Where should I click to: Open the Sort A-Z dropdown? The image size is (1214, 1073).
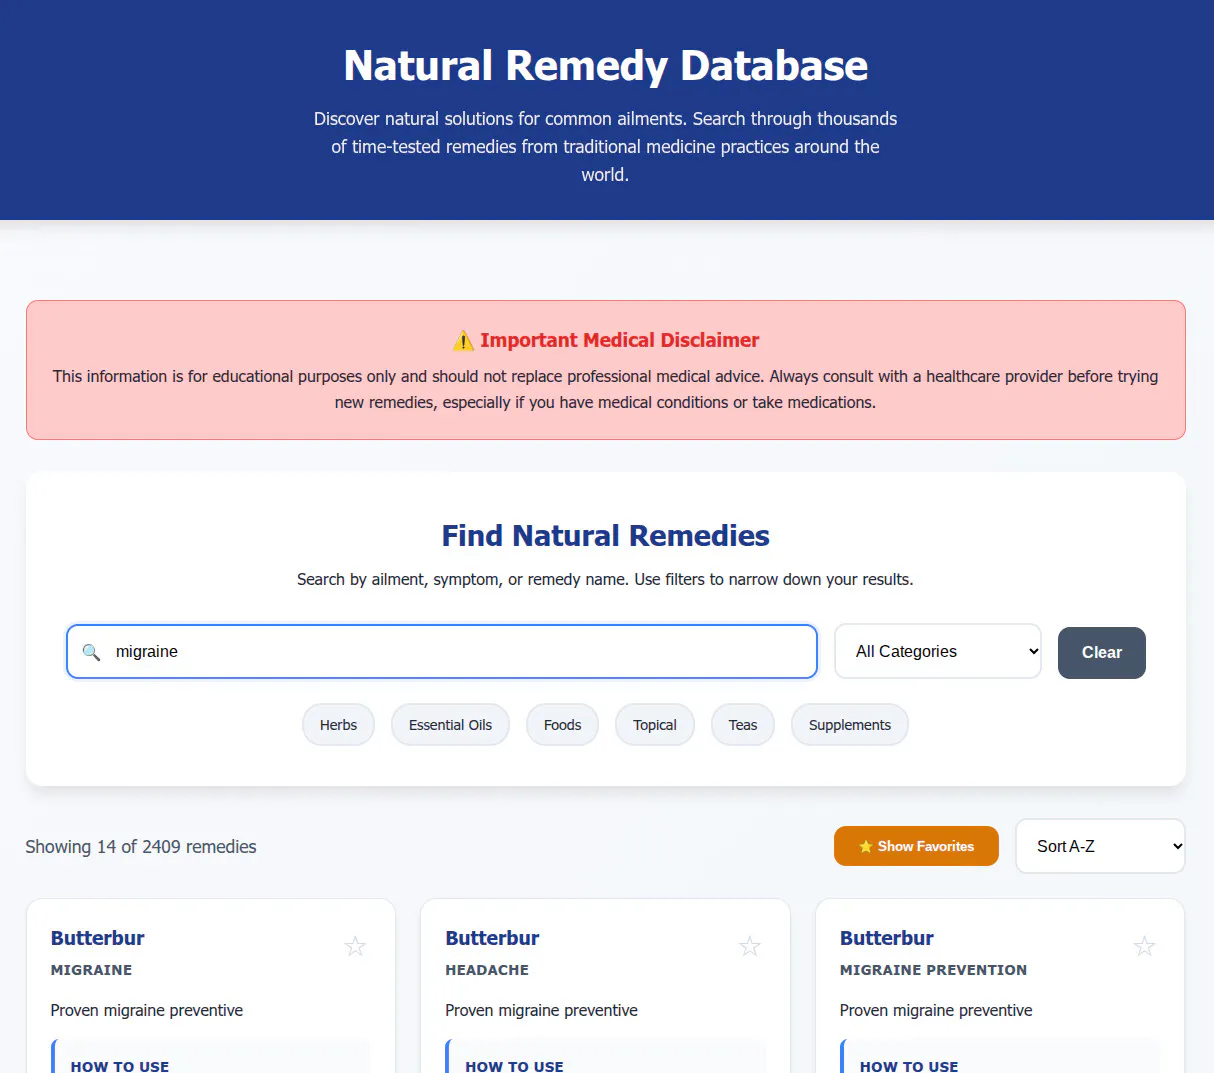pos(1100,846)
